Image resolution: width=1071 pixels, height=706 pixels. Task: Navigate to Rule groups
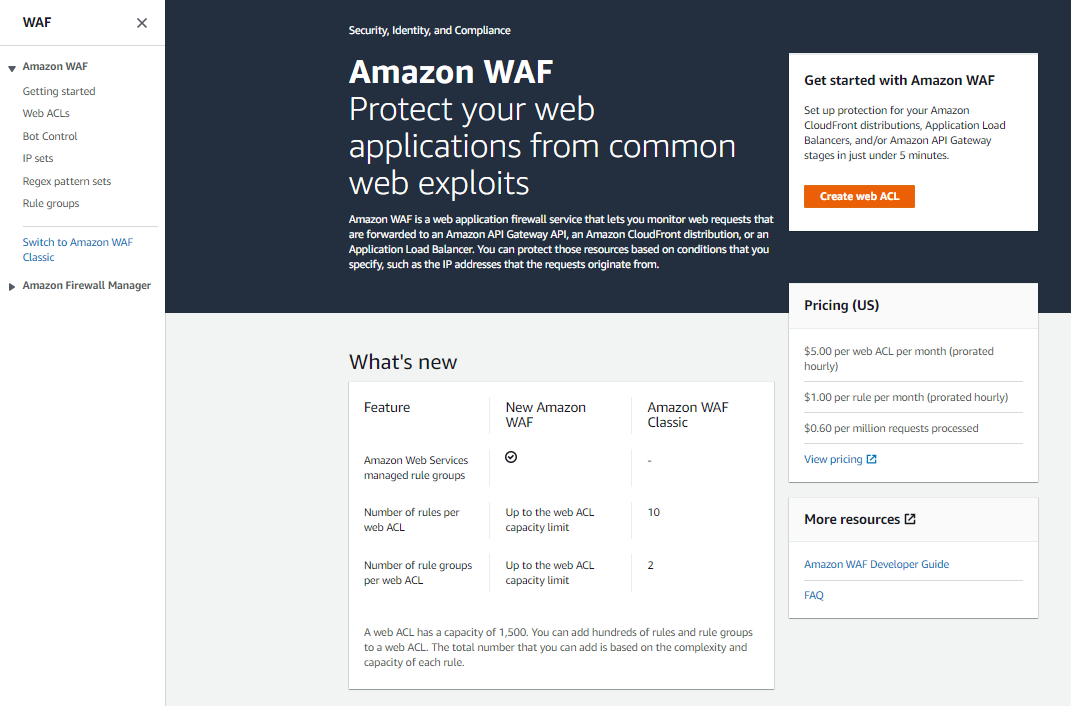click(x=50, y=202)
